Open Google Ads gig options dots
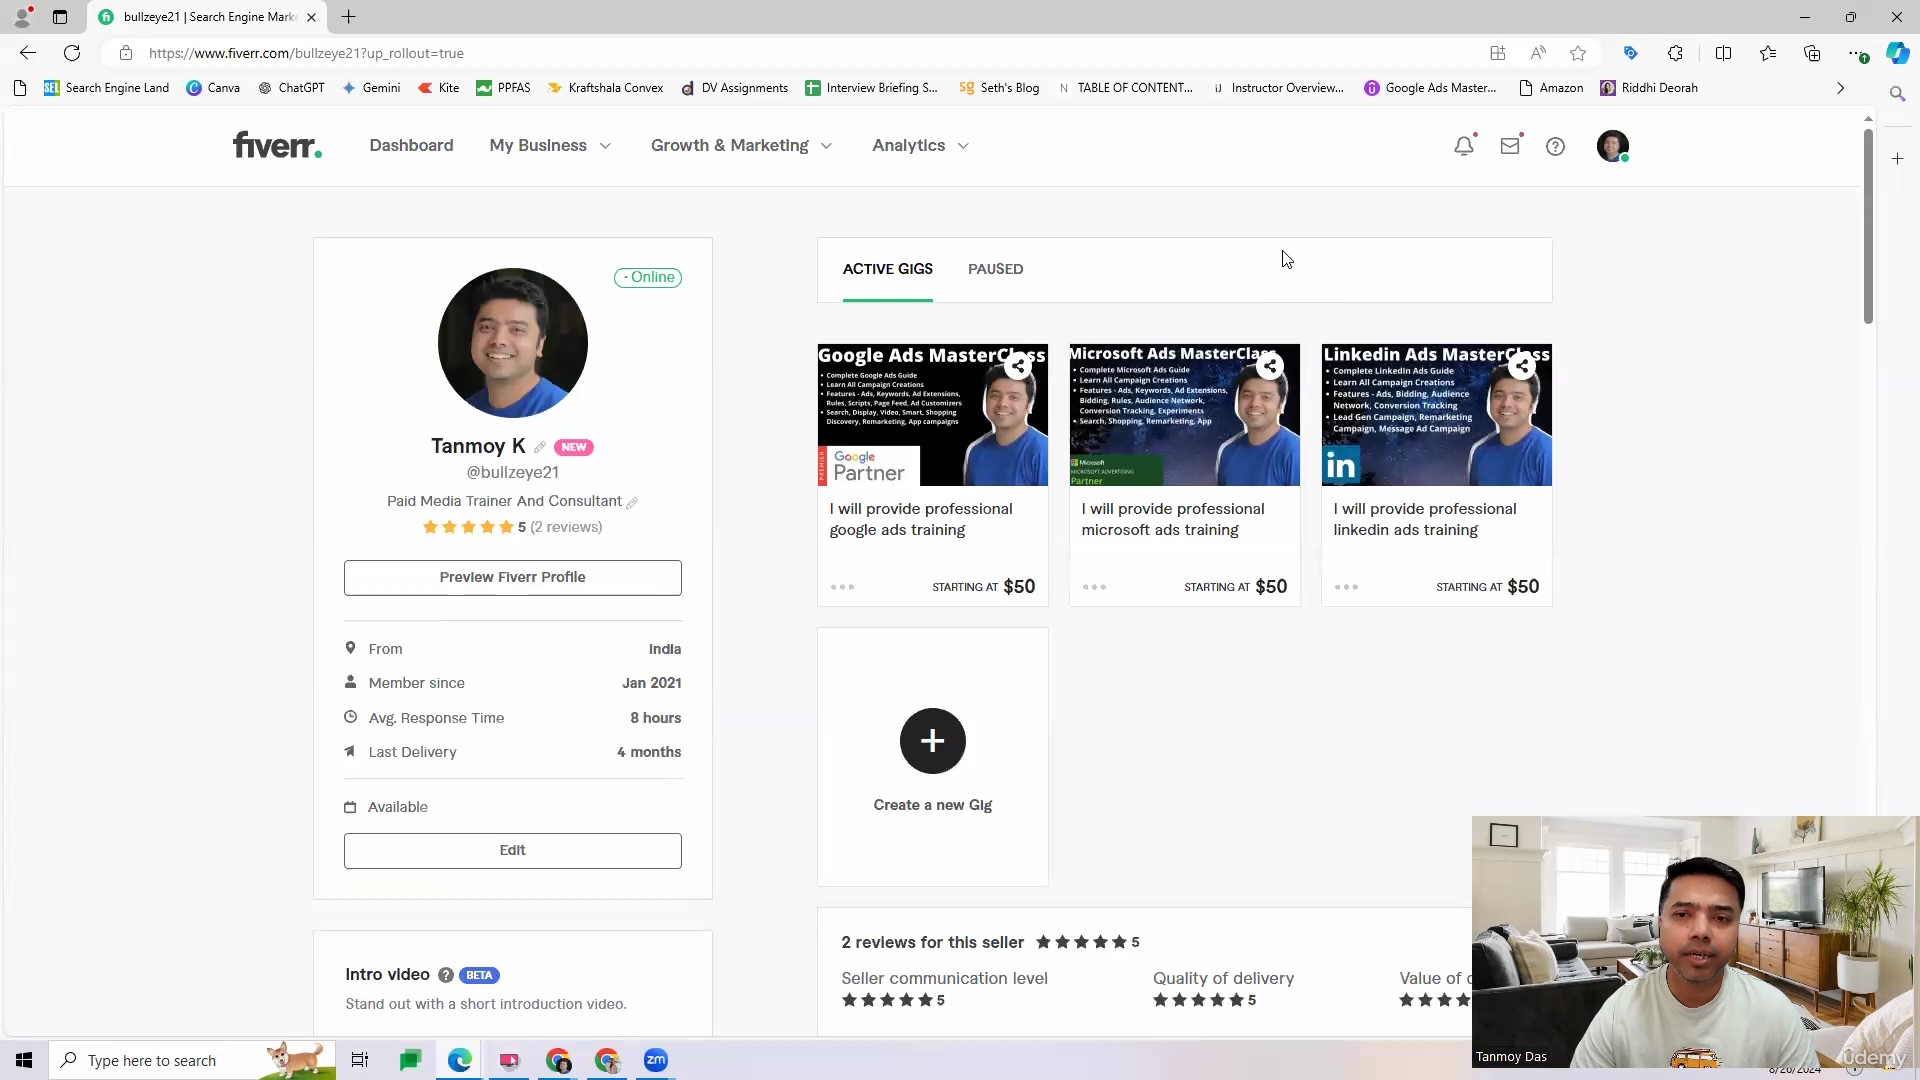This screenshot has width=1920, height=1080. click(x=842, y=587)
